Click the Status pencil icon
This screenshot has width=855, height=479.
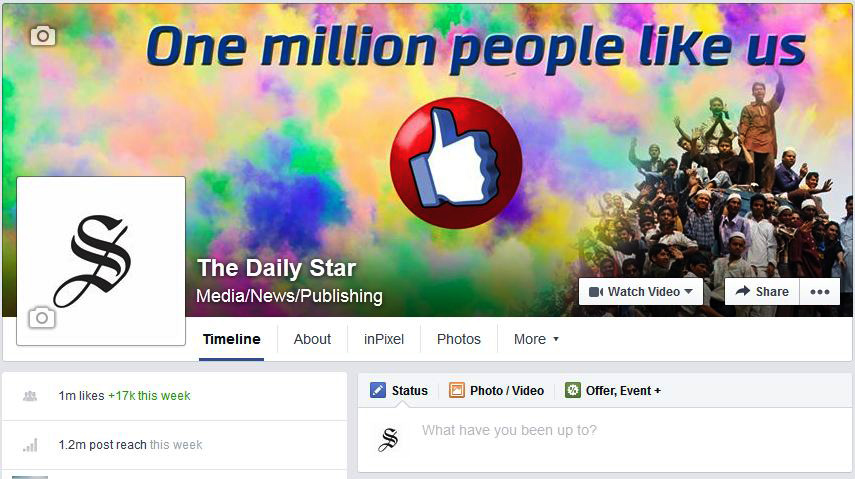pyautogui.click(x=377, y=390)
